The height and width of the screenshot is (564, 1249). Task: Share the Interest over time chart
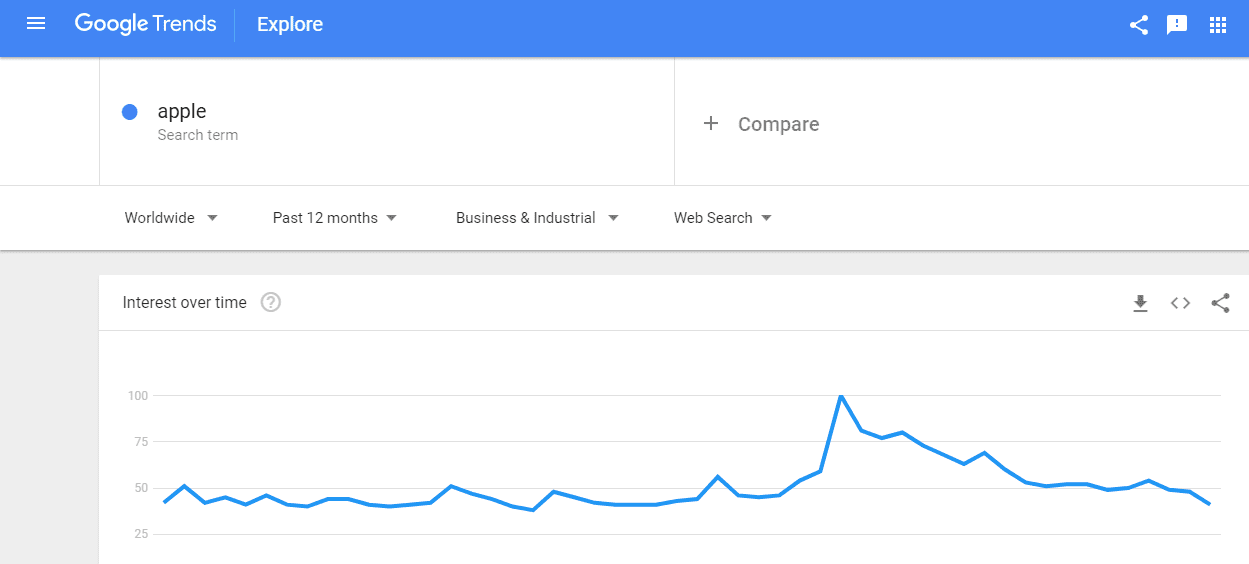[1220, 303]
